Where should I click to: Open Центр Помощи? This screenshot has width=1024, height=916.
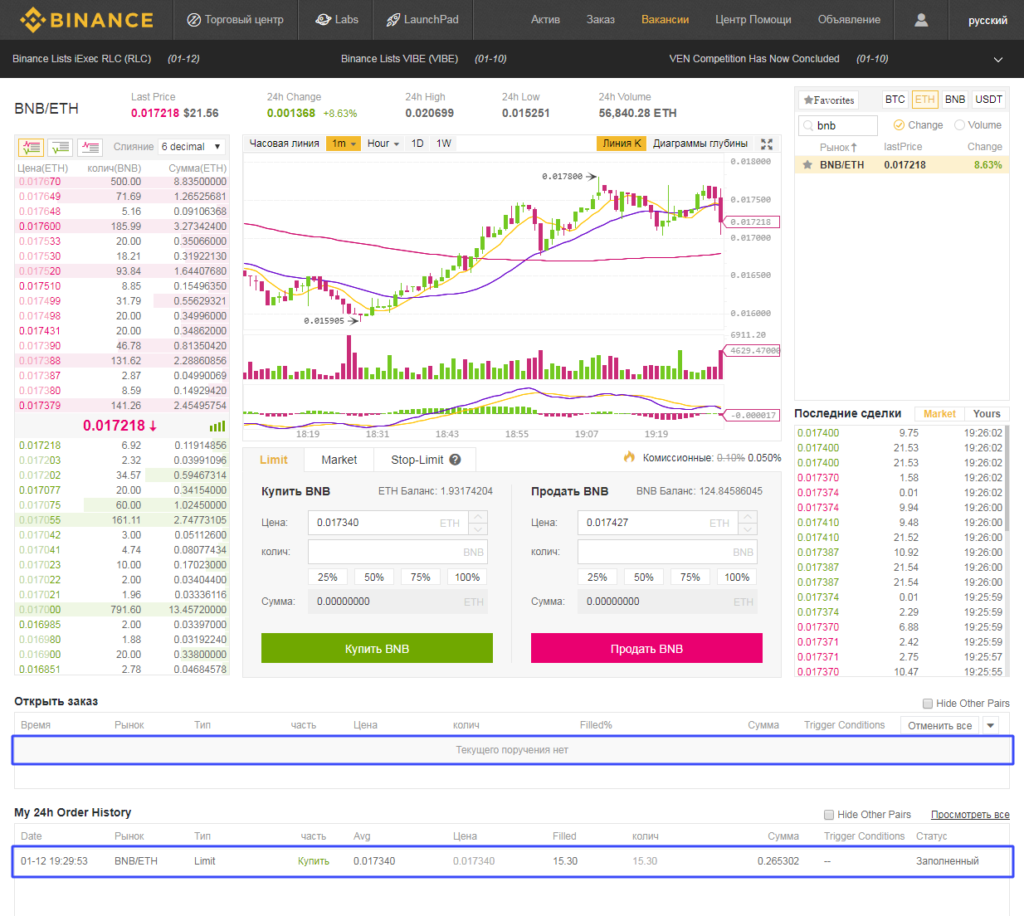point(753,20)
